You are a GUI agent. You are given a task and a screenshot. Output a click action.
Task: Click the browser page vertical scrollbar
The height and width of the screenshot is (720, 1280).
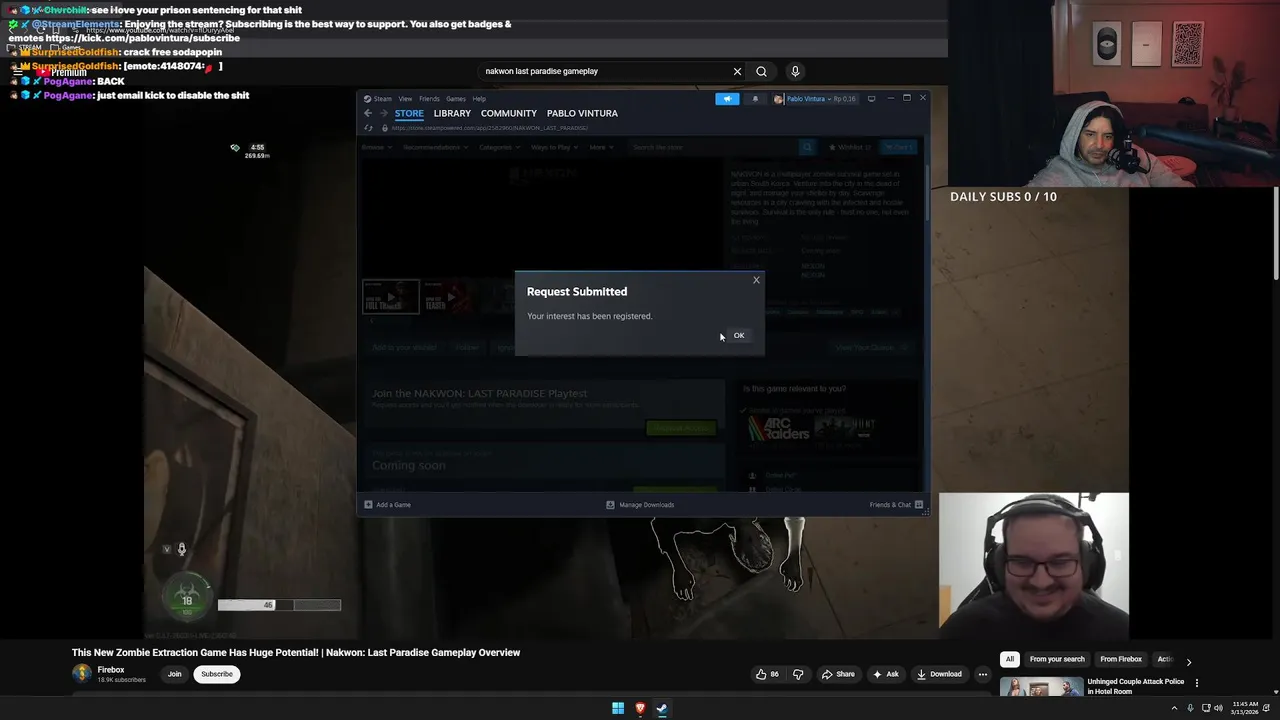tap(1275, 232)
